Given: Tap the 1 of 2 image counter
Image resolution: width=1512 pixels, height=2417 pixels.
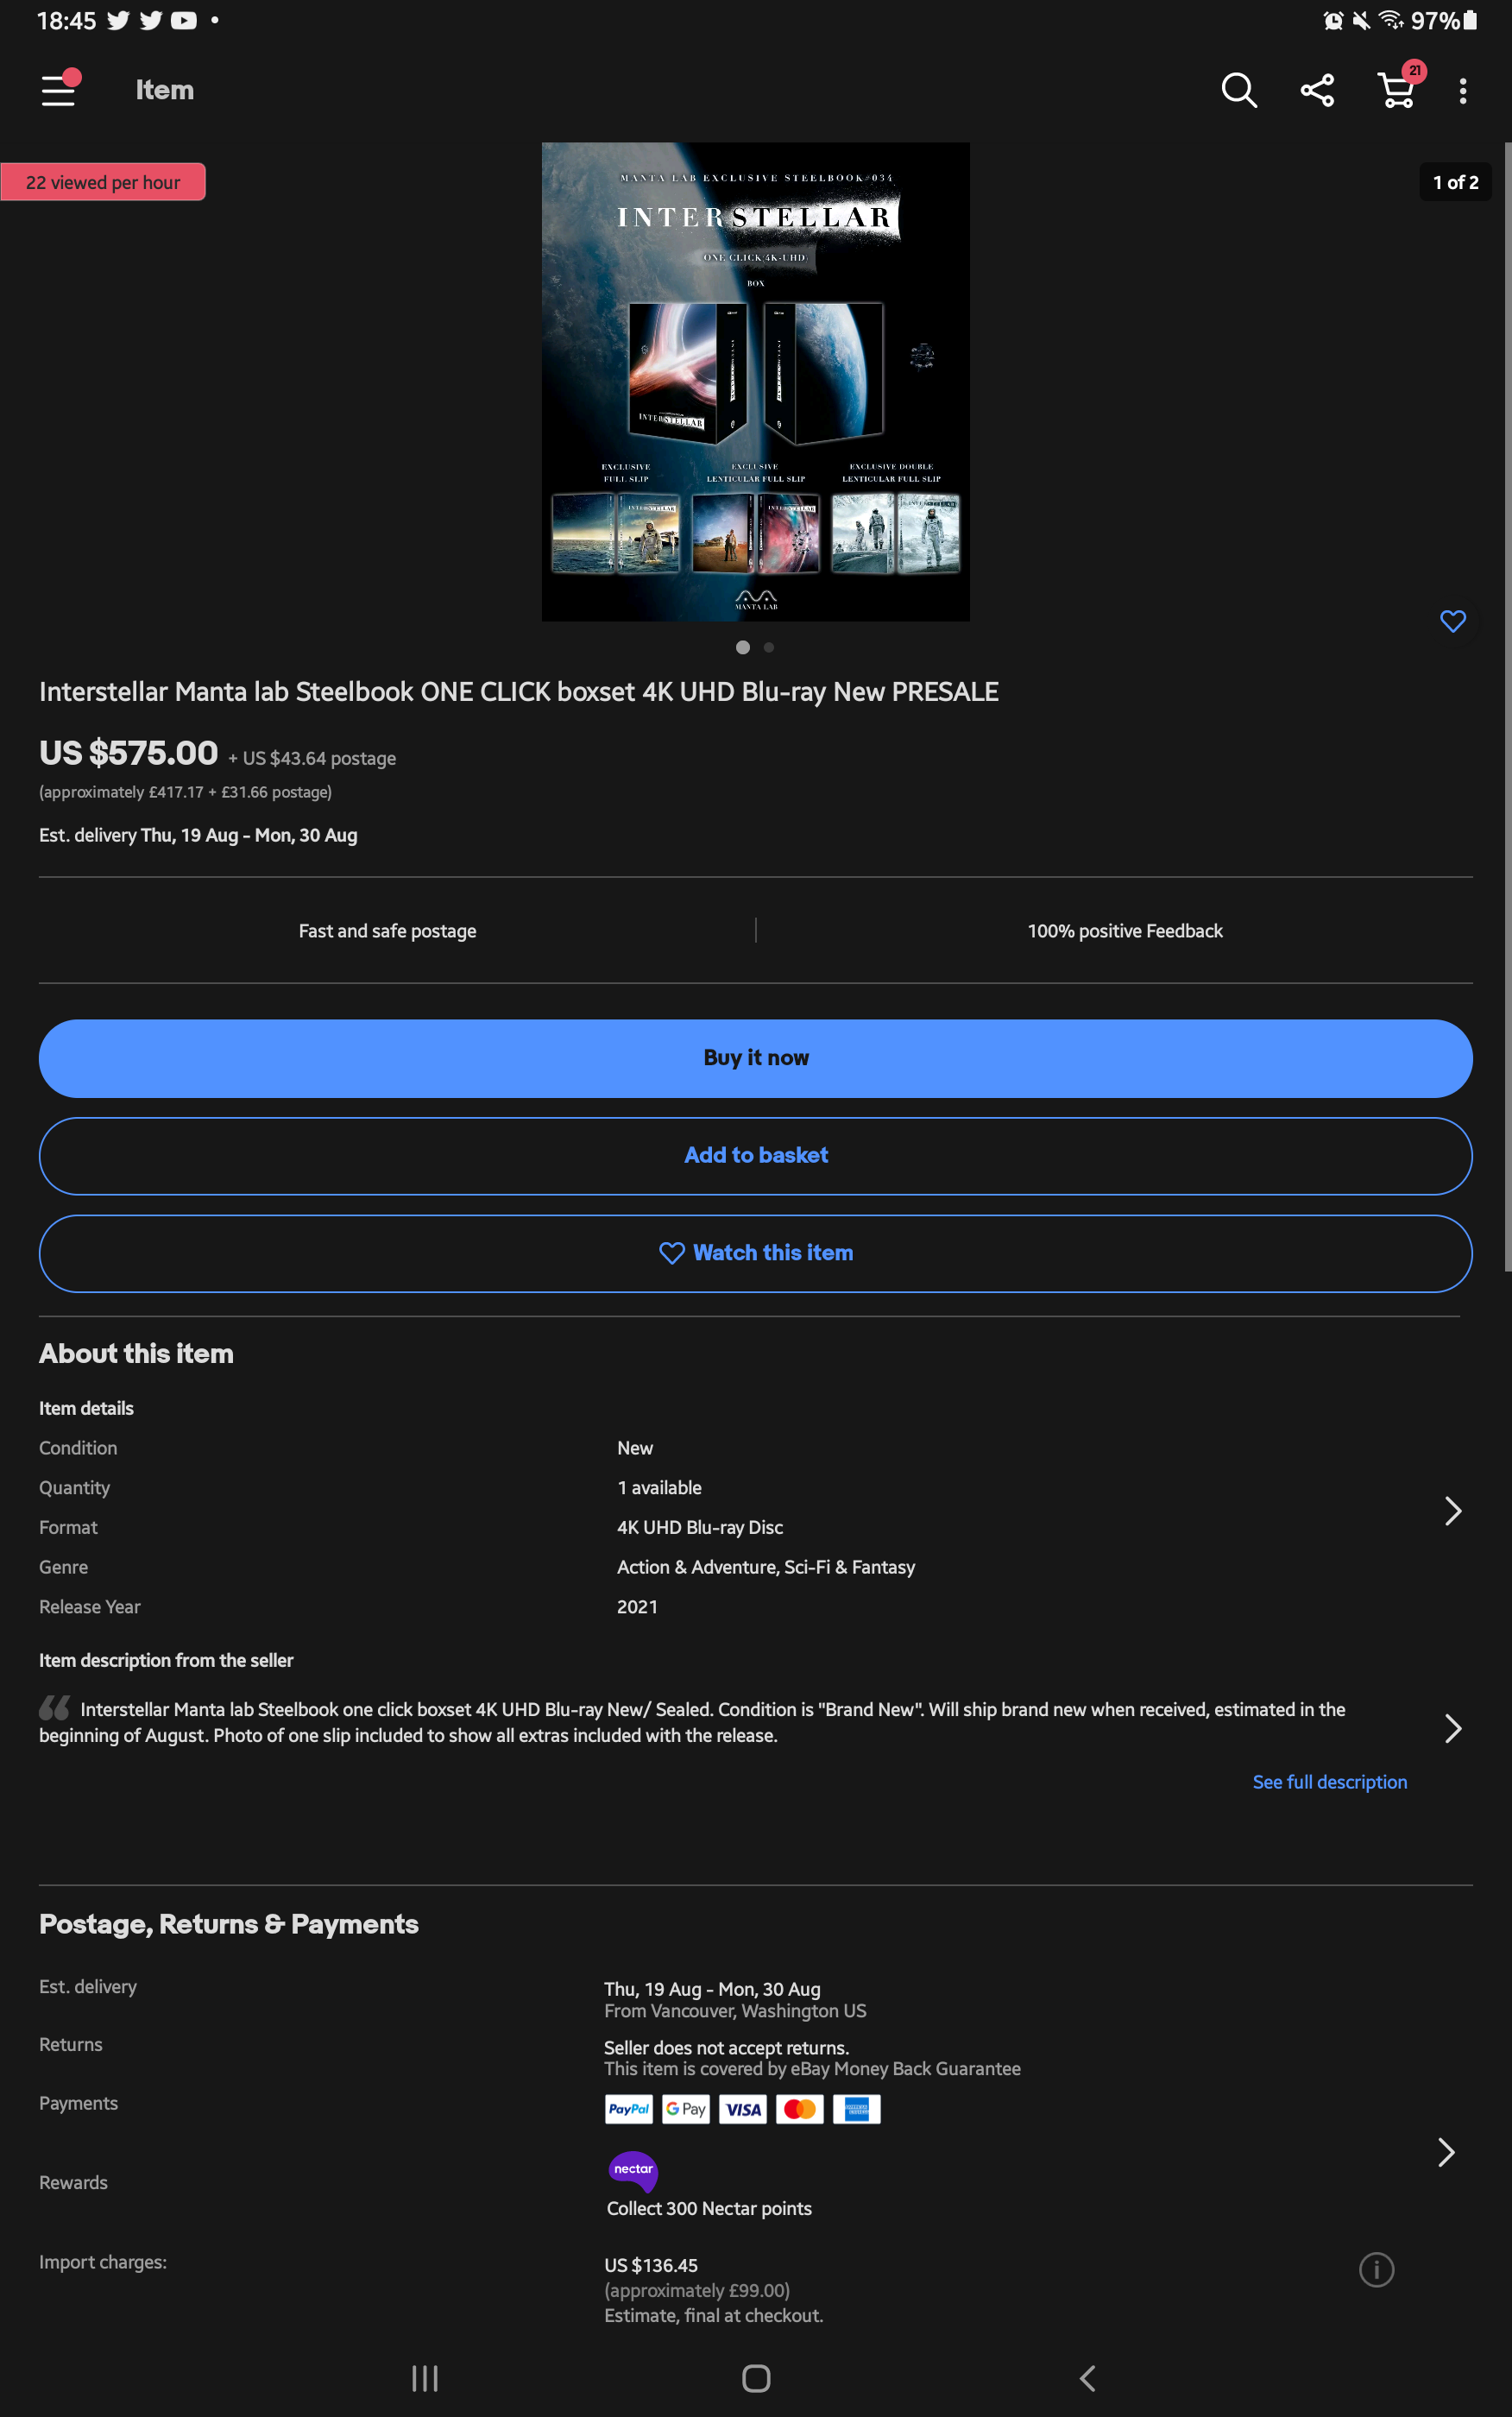Looking at the screenshot, I should pos(1455,182).
